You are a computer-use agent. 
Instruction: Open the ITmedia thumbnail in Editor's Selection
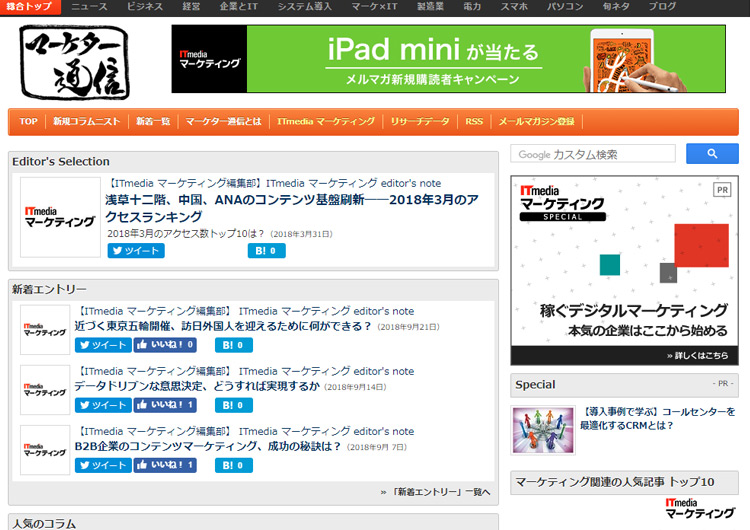click(x=60, y=217)
